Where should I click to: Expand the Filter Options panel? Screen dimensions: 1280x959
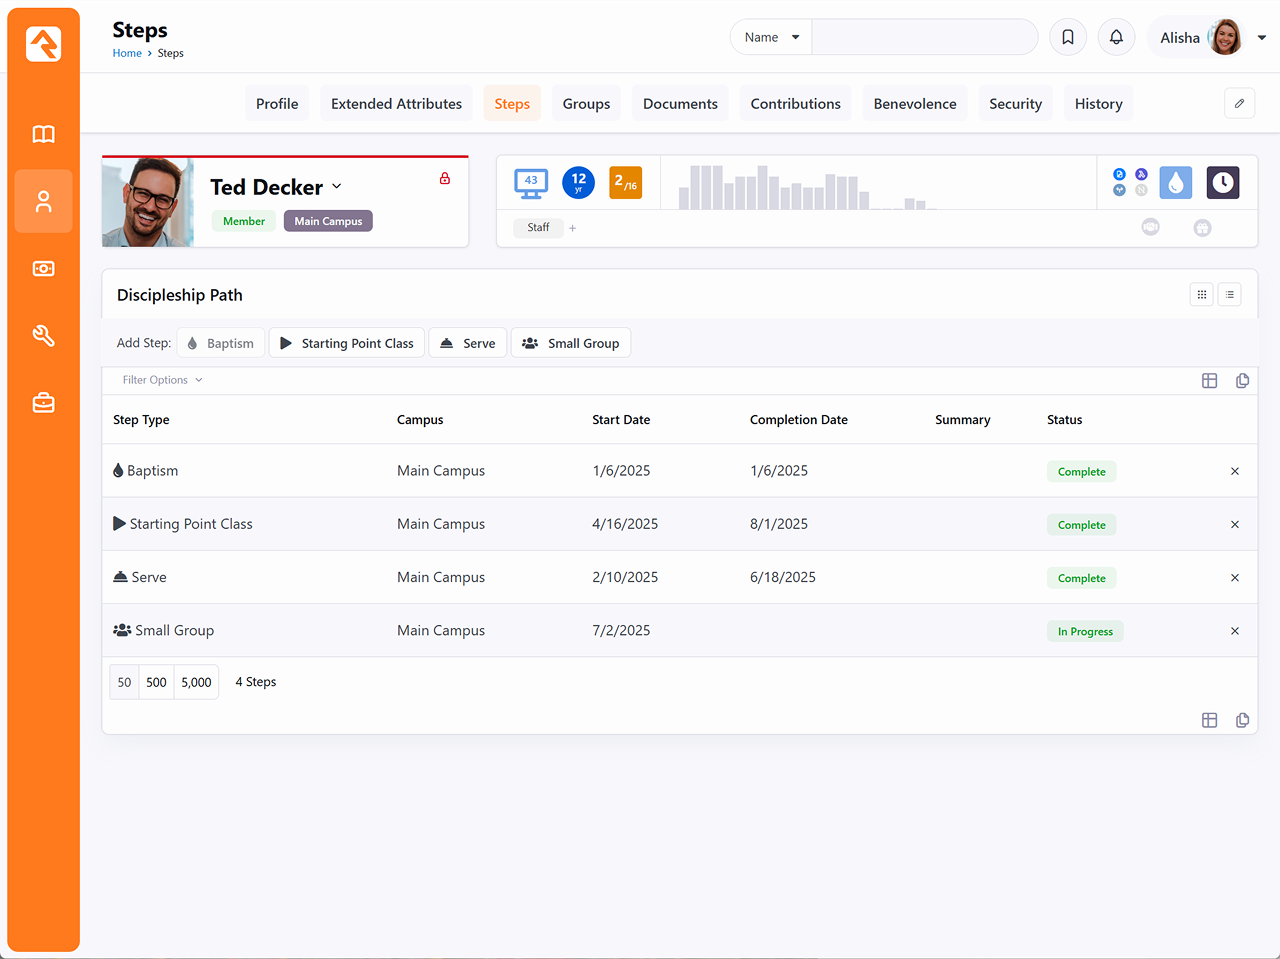coord(162,380)
